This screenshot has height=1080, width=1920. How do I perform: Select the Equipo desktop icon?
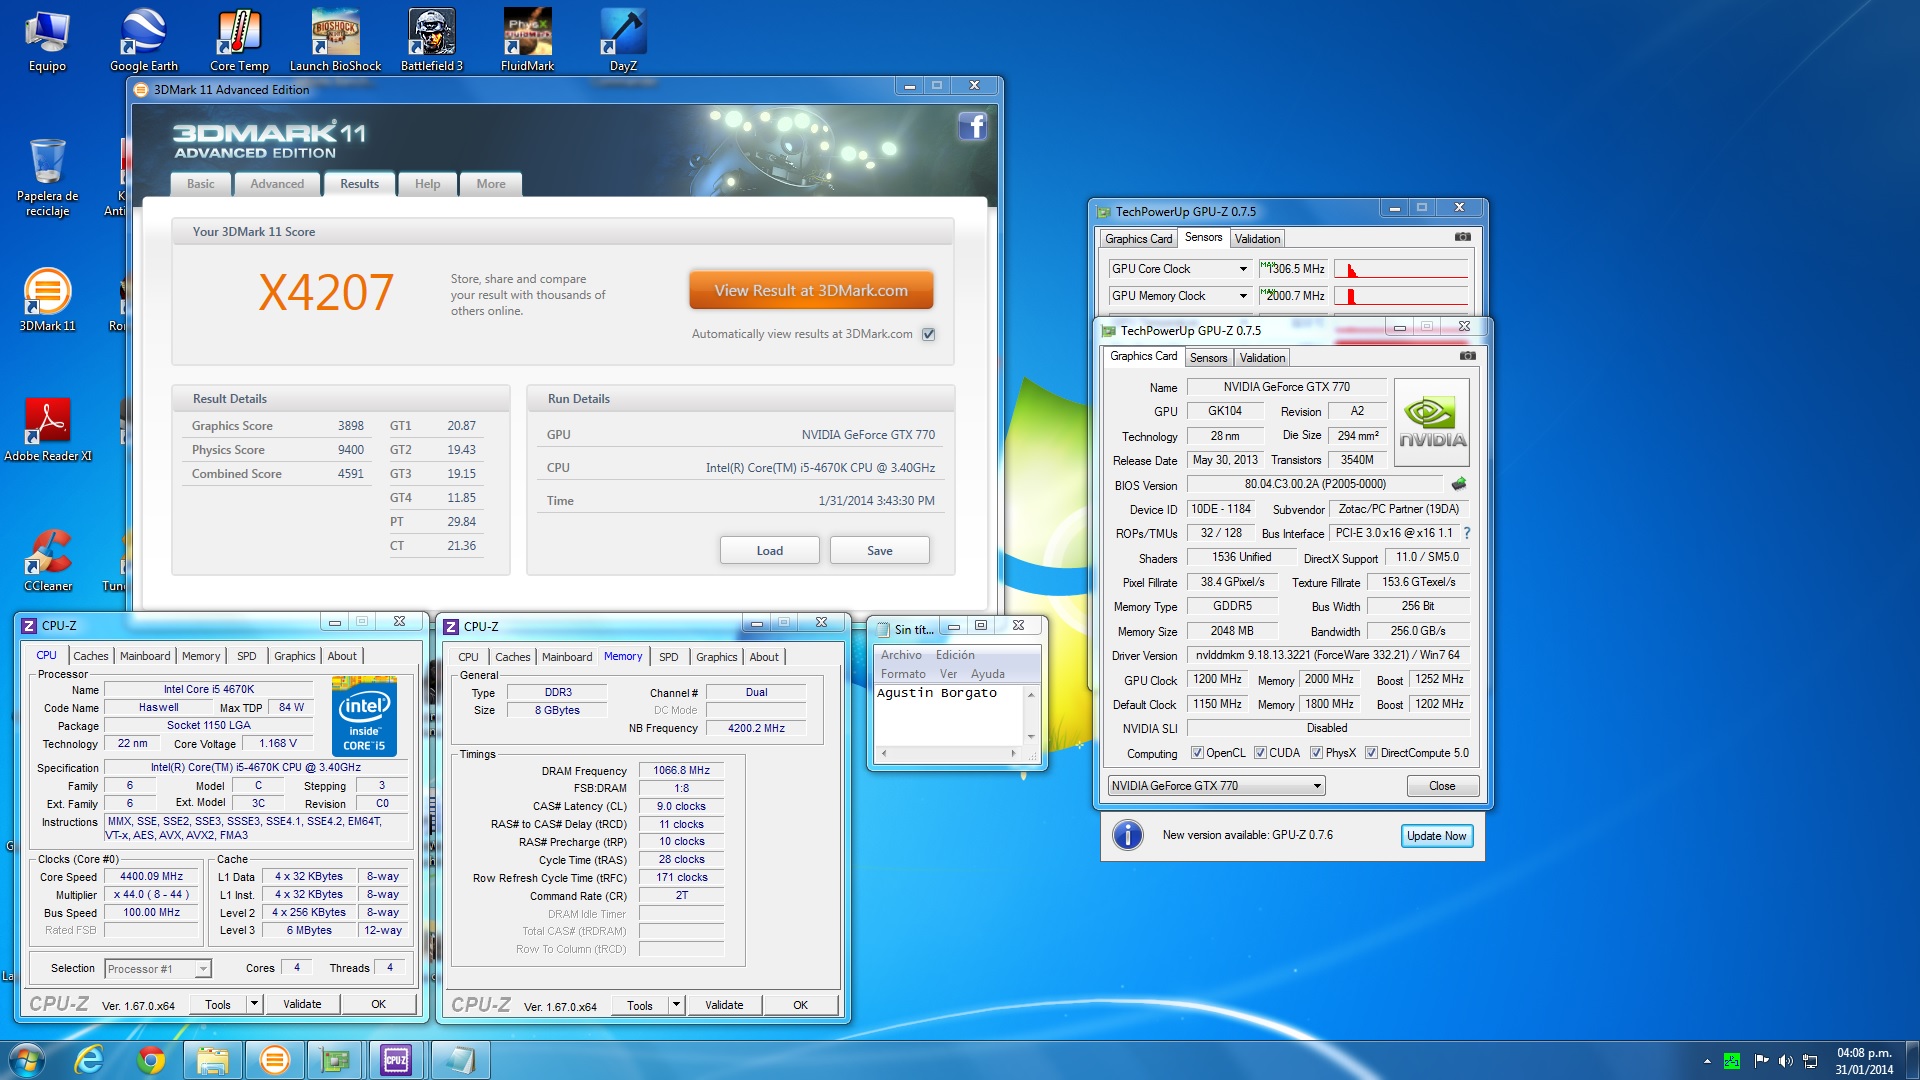pos(47,40)
